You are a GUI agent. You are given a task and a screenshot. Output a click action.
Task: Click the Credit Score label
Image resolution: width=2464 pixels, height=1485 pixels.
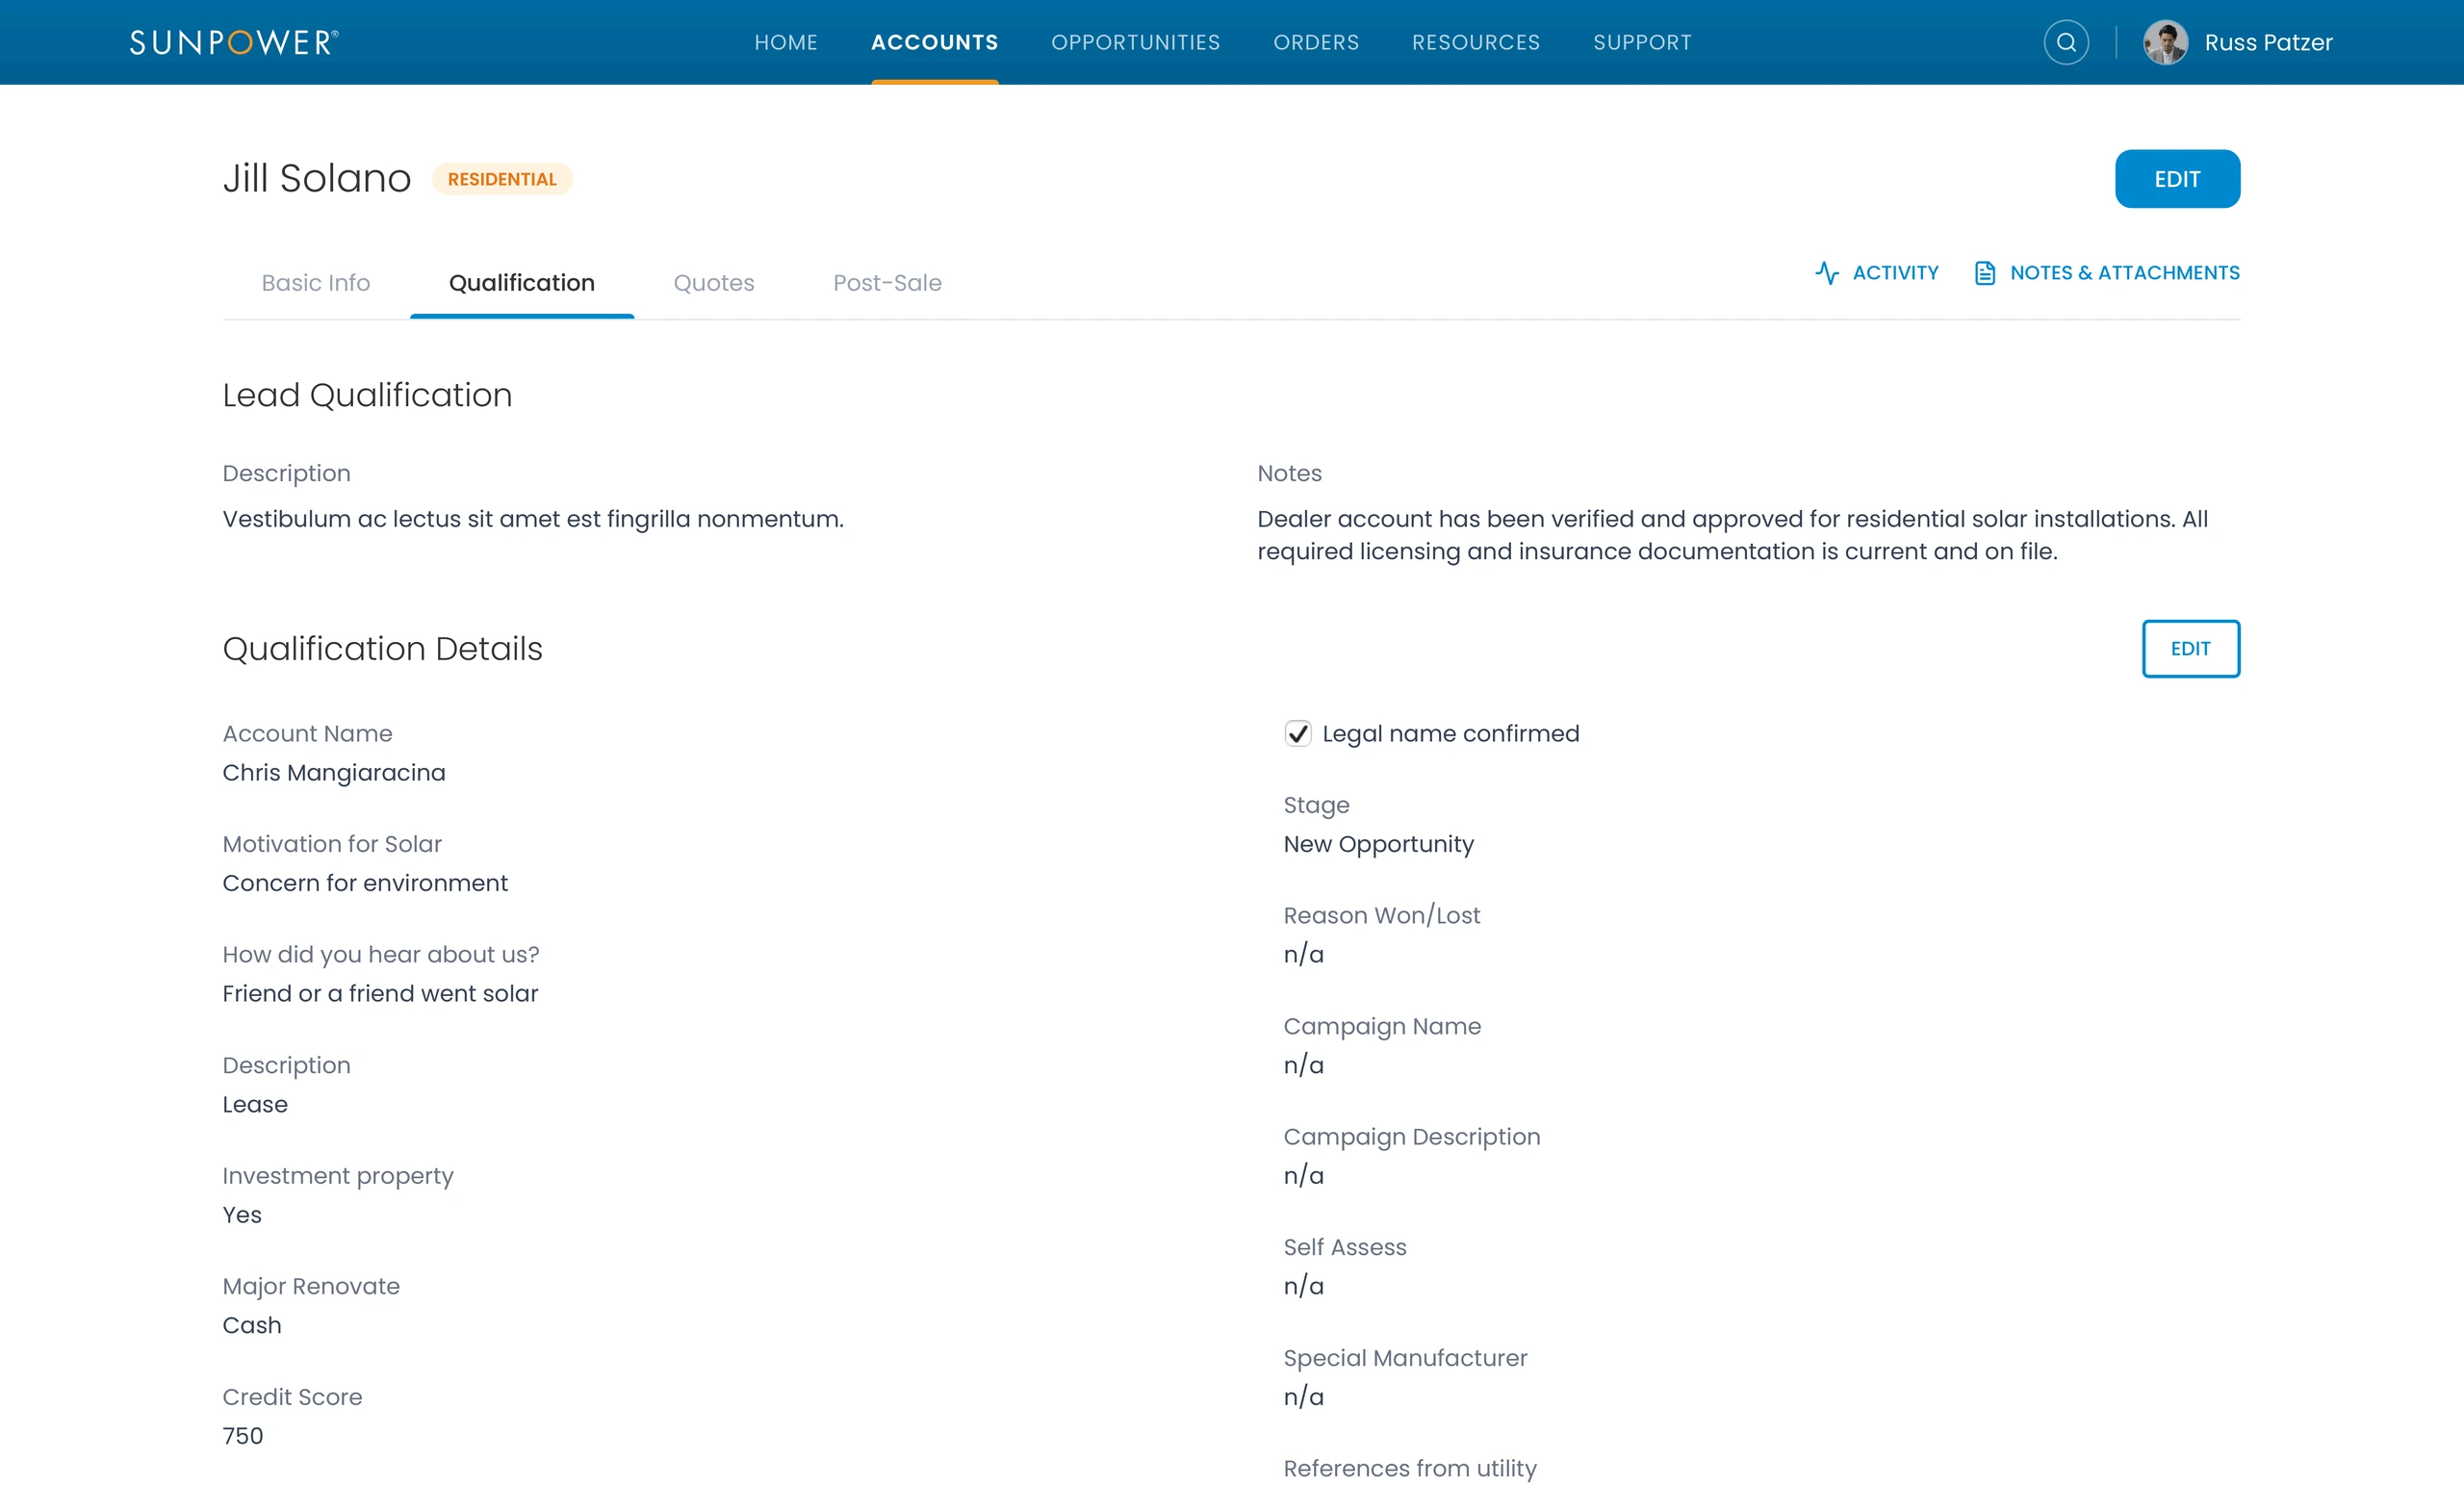pos(292,1396)
